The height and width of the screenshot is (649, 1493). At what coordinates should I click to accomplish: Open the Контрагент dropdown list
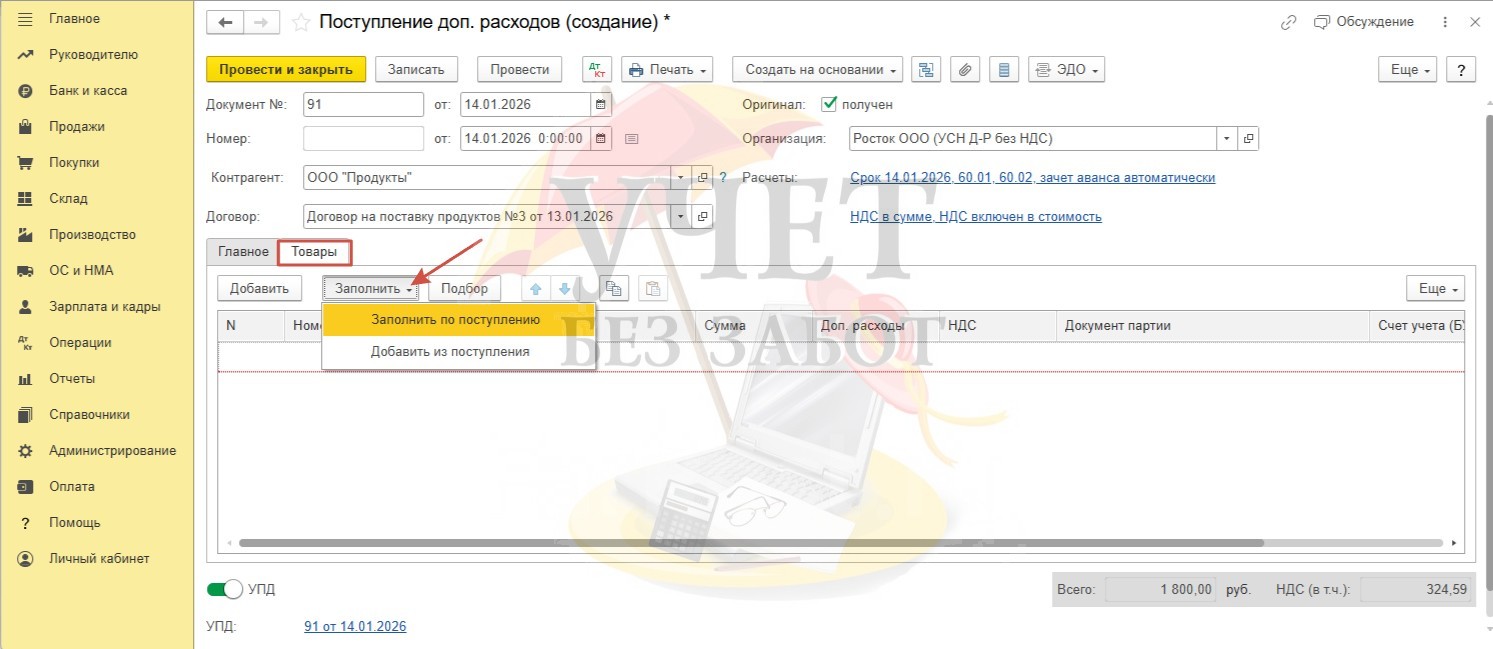click(681, 178)
